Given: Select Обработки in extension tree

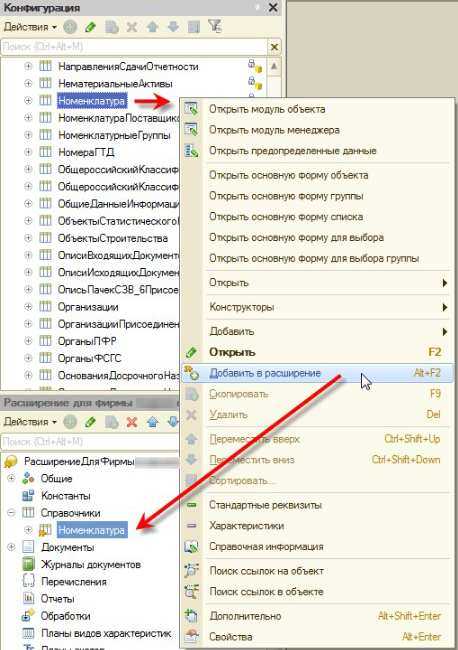Looking at the screenshot, I should point(65,616).
